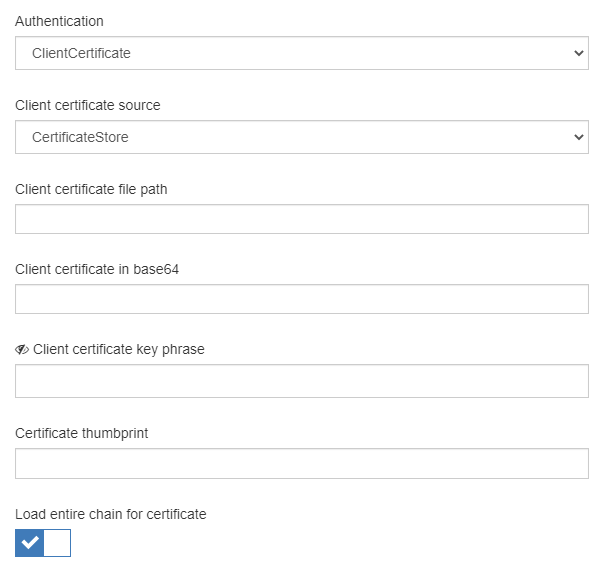604x567 pixels.
Task: Click the Certificate thumbprint text box
Action: point(301,463)
